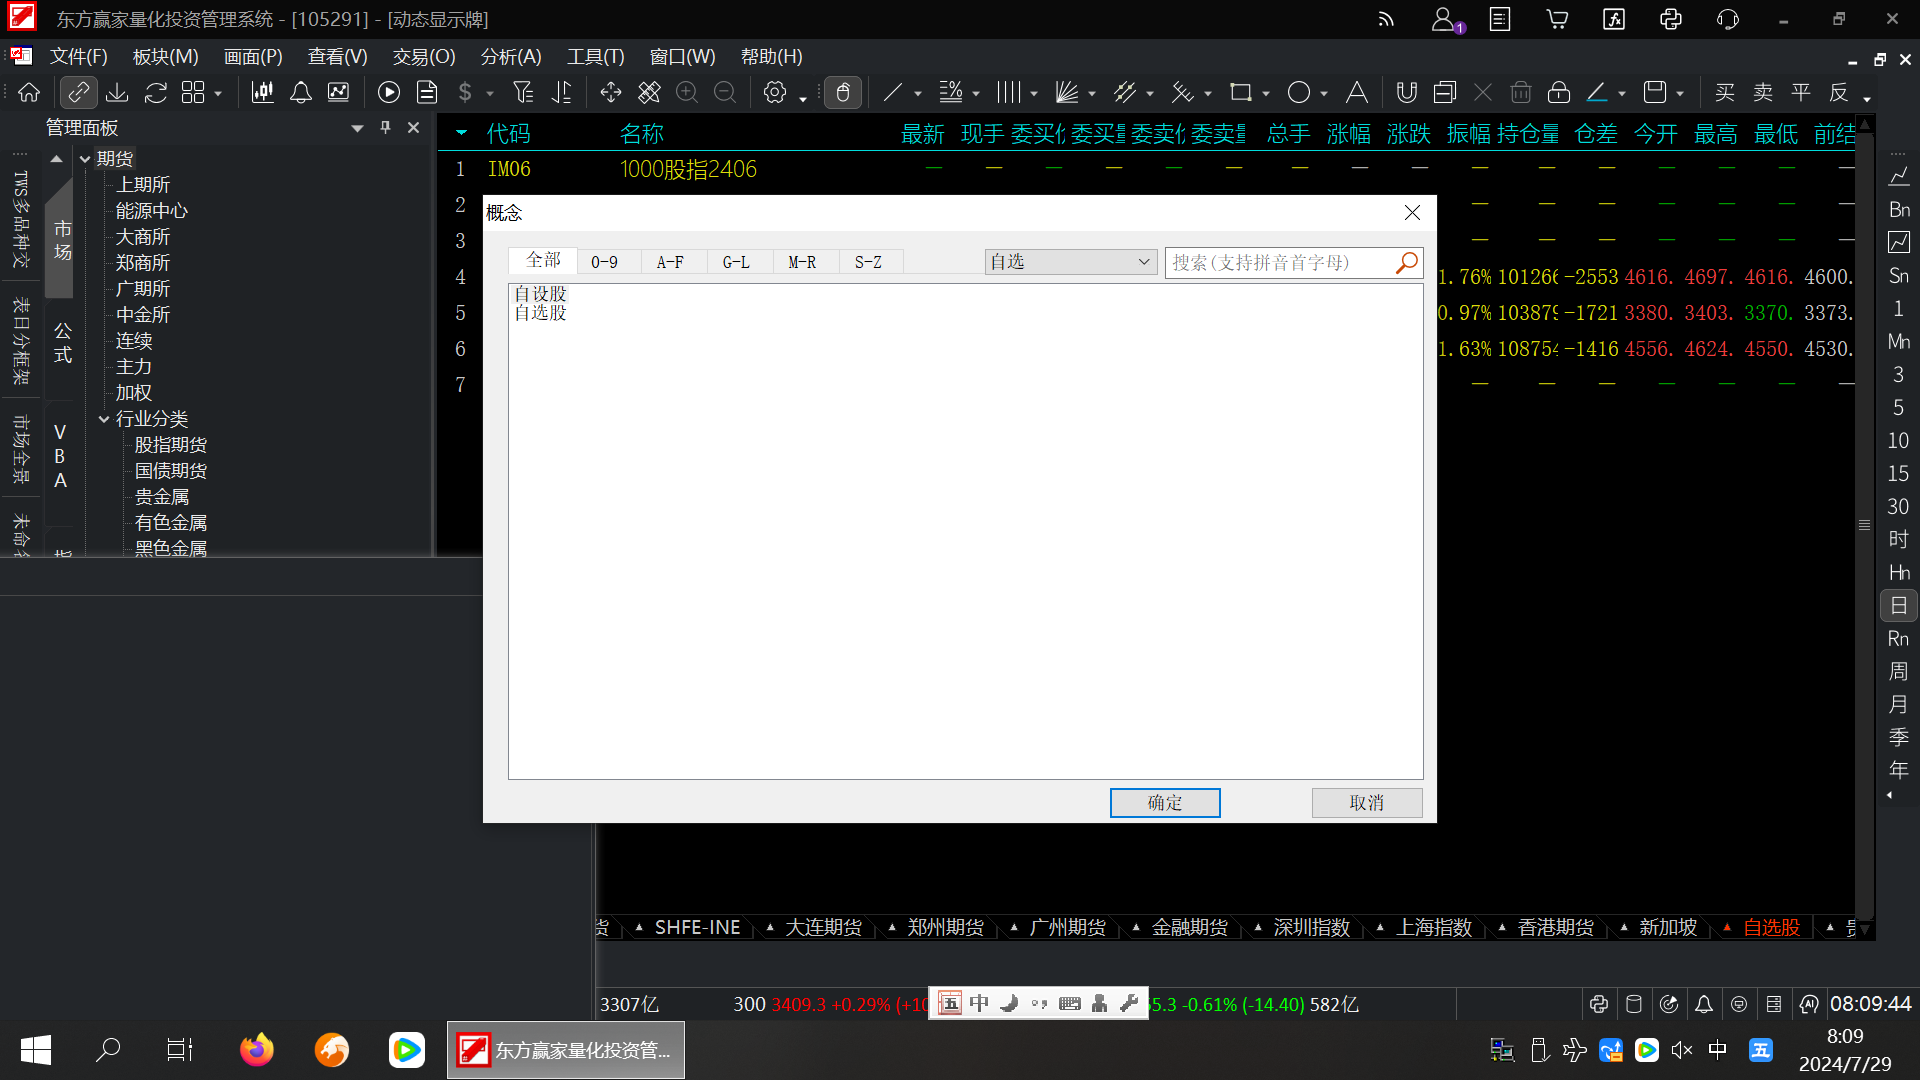The height and width of the screenshot is (1080, 1920).
Task: Select 自选股 in the concept list
Action: (x=540, y=313)
